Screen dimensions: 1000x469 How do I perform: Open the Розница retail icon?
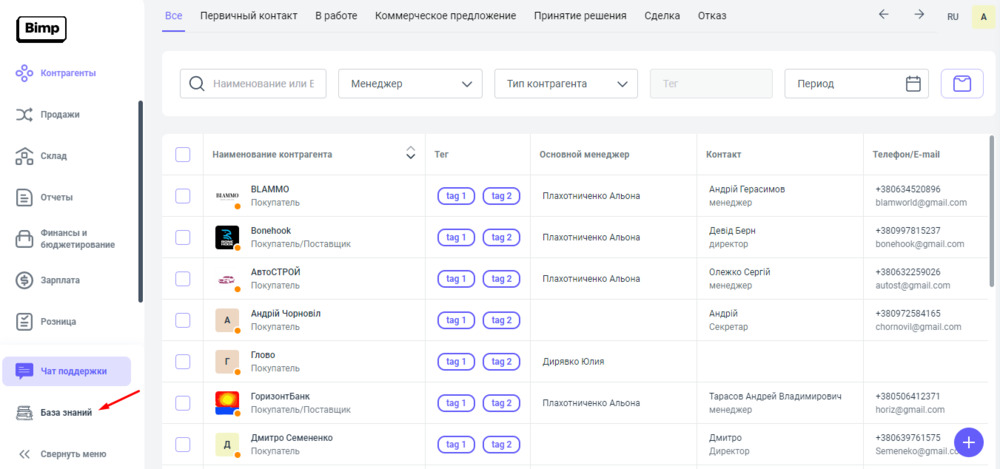pyautogui.click(x=25, y=321)
